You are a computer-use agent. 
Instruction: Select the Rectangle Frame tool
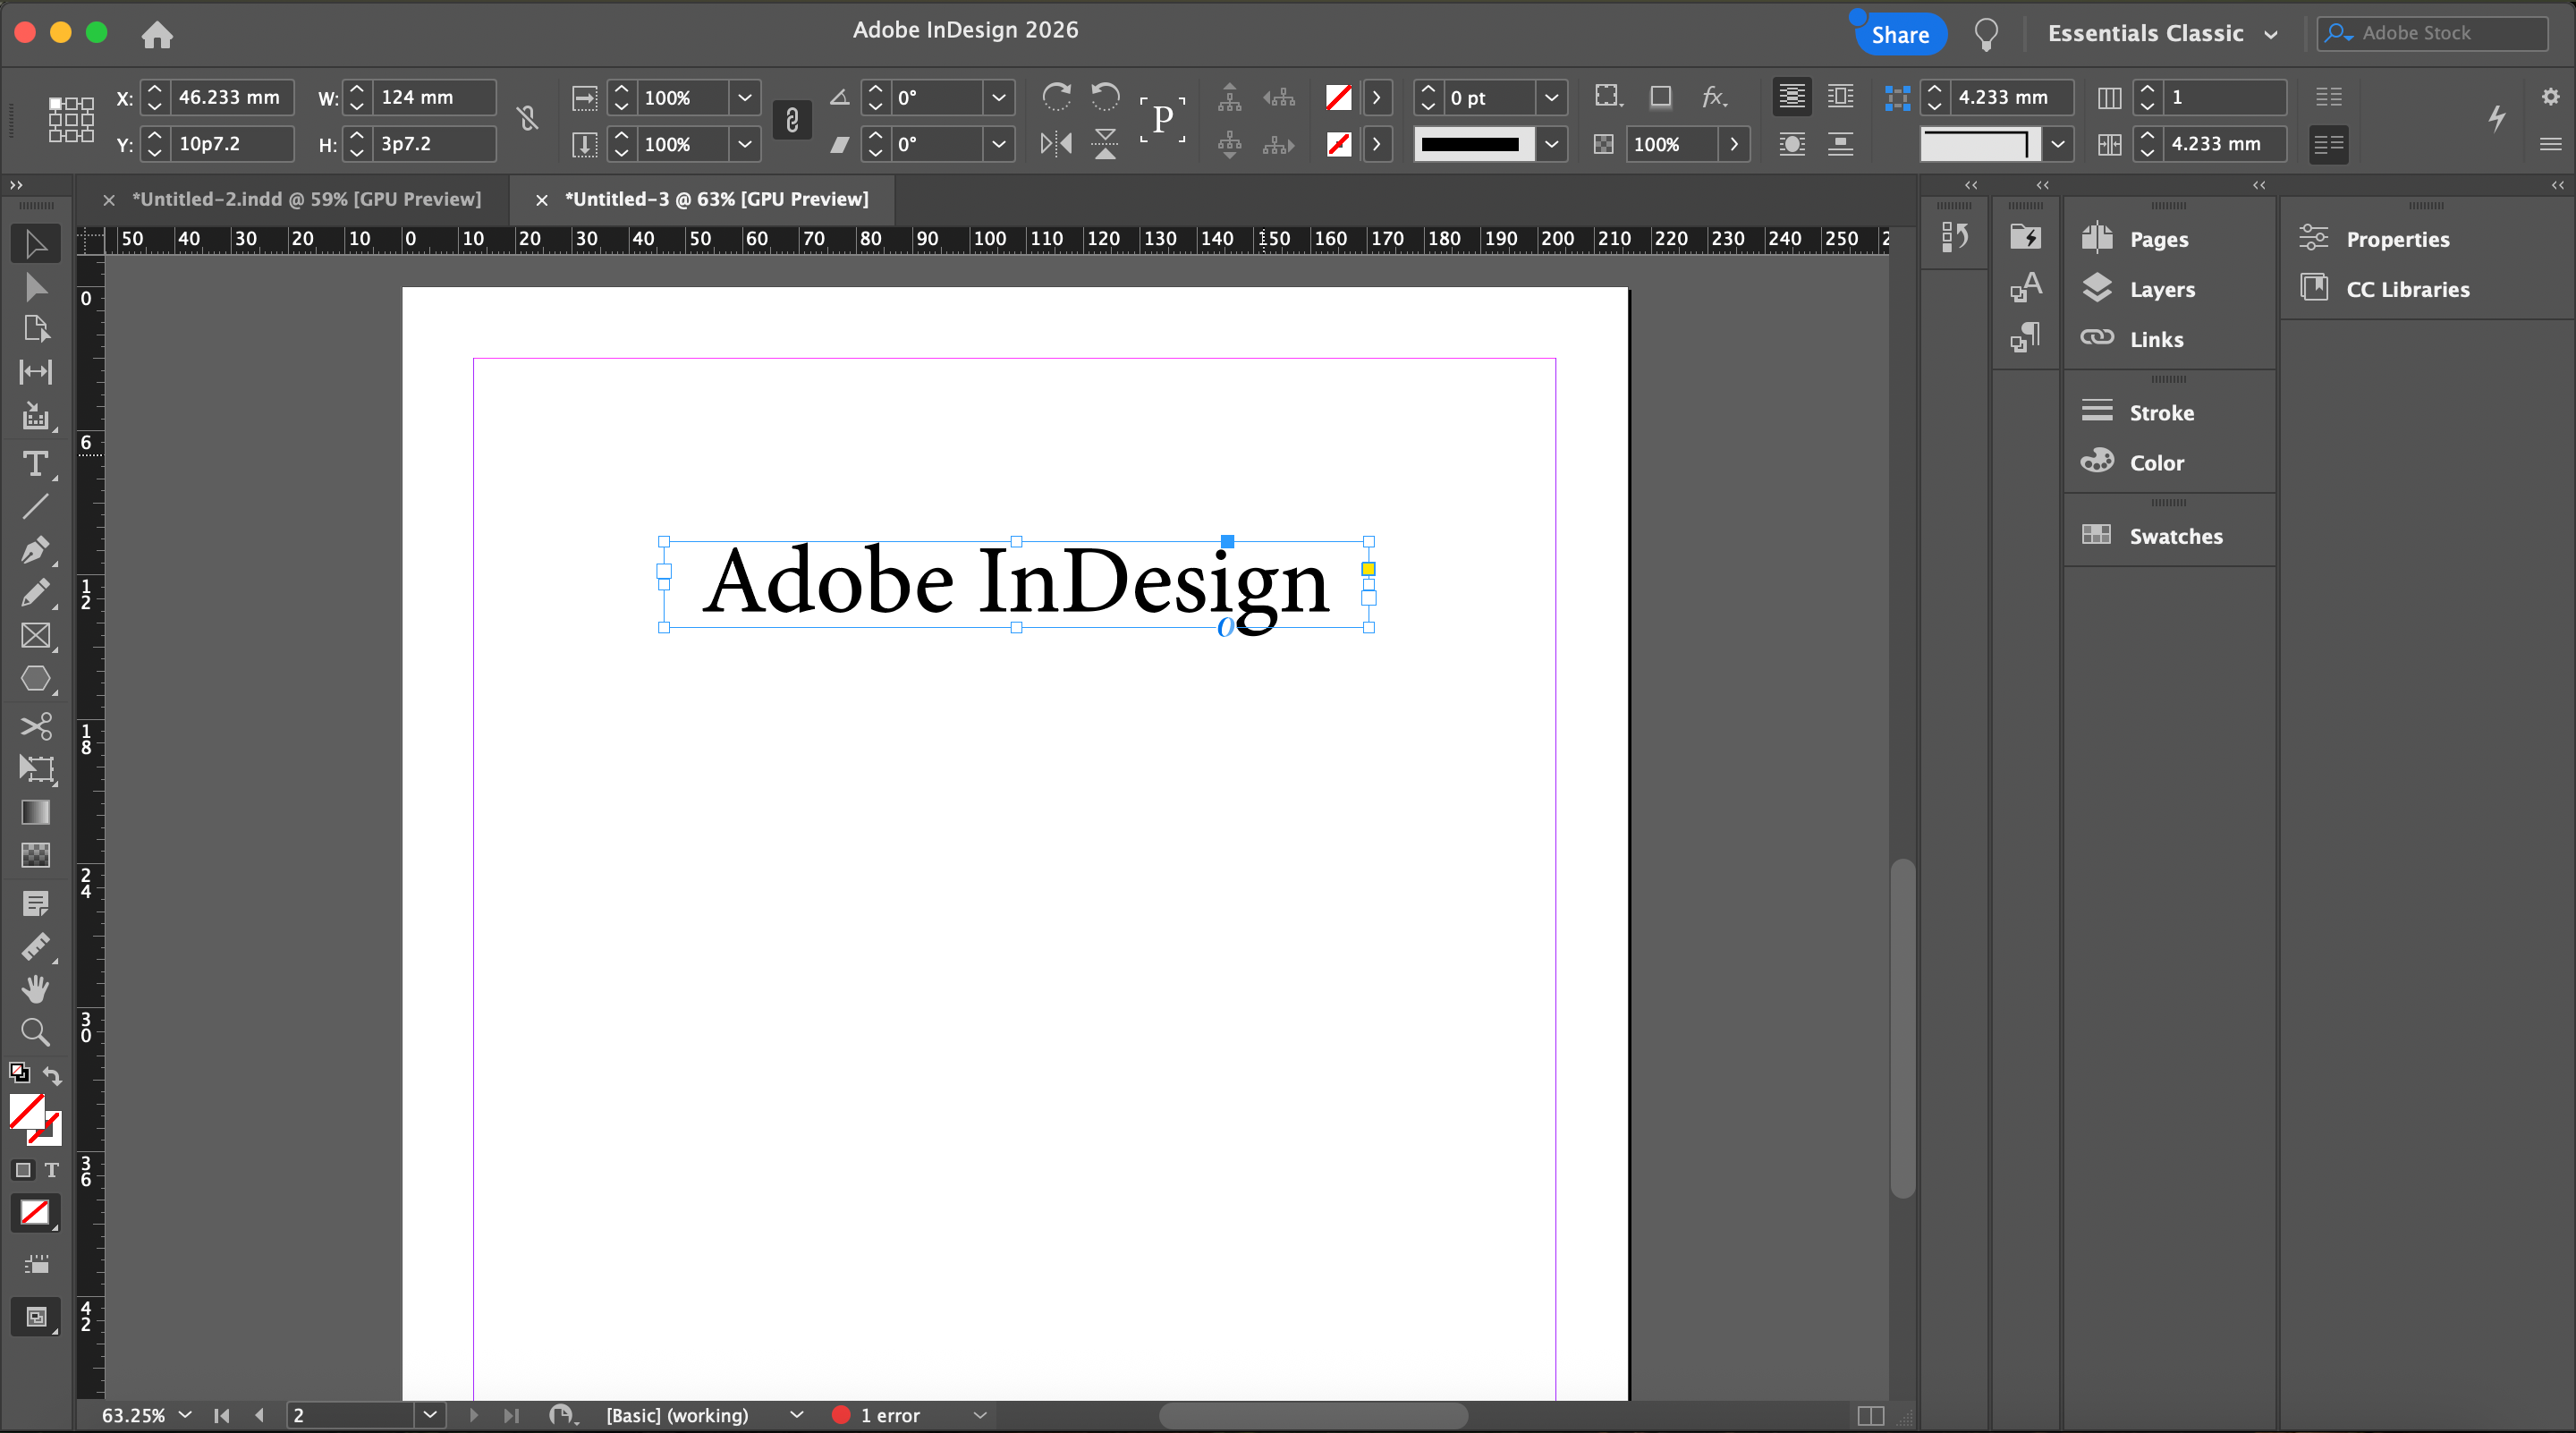tap(35, 636)
